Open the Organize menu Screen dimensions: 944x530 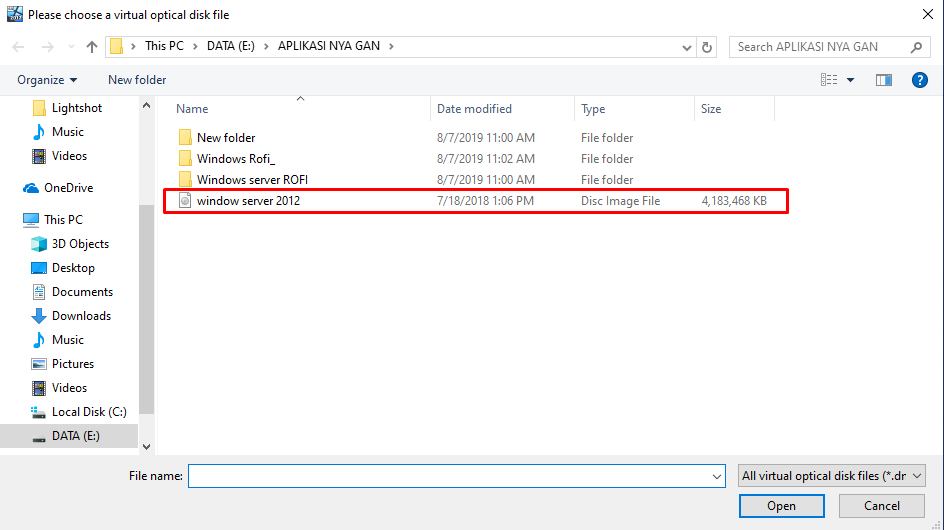tap(47, 80)
